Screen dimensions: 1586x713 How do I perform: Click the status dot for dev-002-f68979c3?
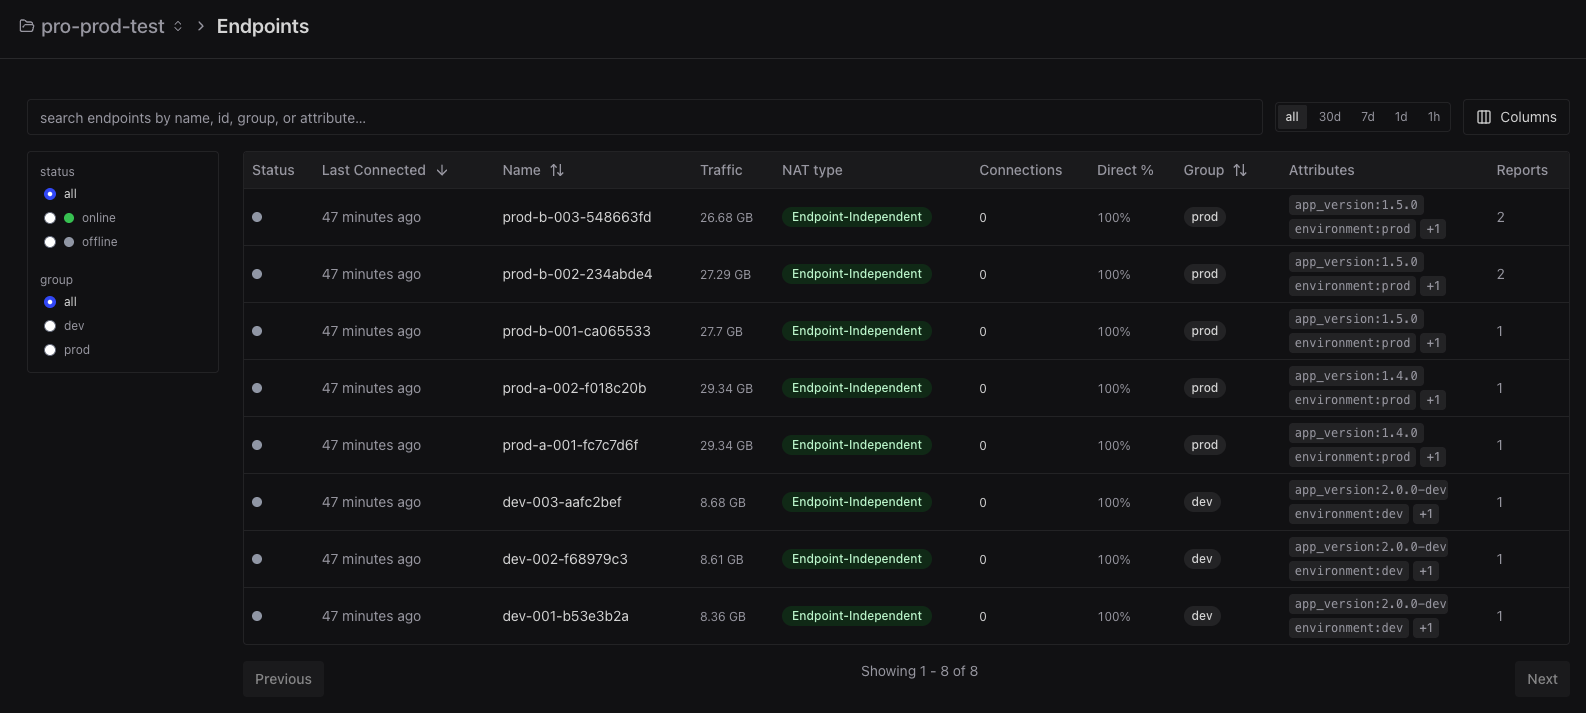coord(257,559)
